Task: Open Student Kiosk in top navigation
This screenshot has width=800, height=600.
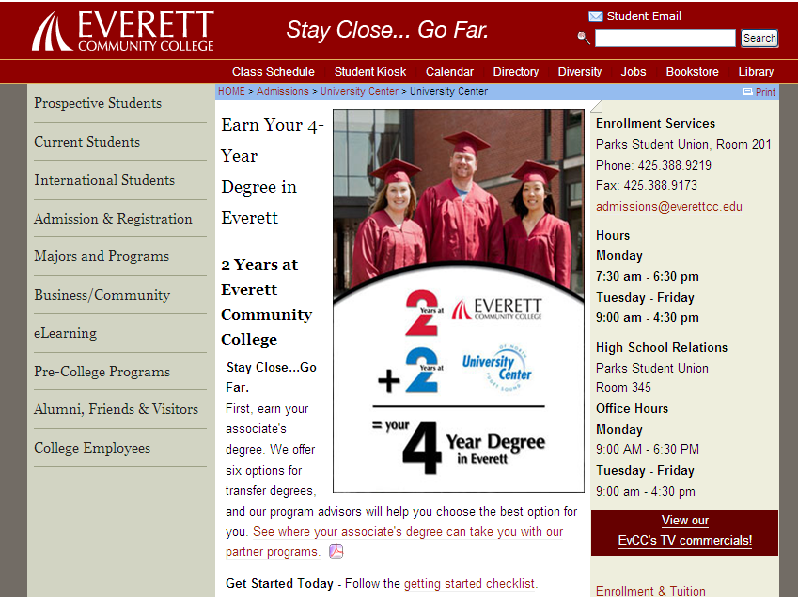Action: [370, 72]
